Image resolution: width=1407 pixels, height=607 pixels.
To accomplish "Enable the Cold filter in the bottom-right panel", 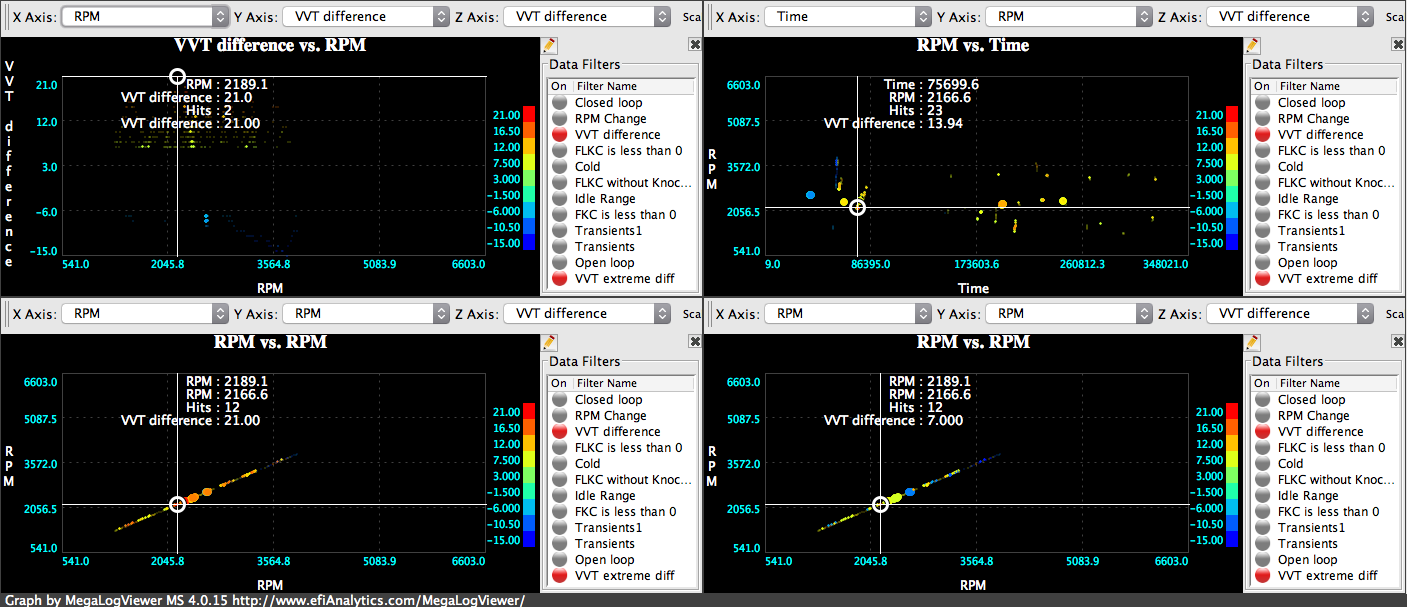I will pos(1264,463).
